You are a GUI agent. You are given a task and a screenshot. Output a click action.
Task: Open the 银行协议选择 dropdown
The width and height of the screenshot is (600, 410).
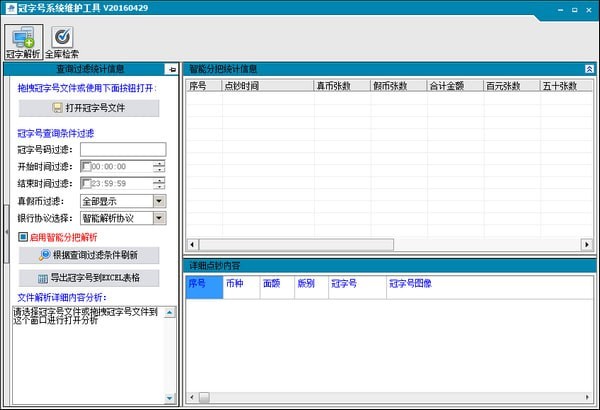159,218
